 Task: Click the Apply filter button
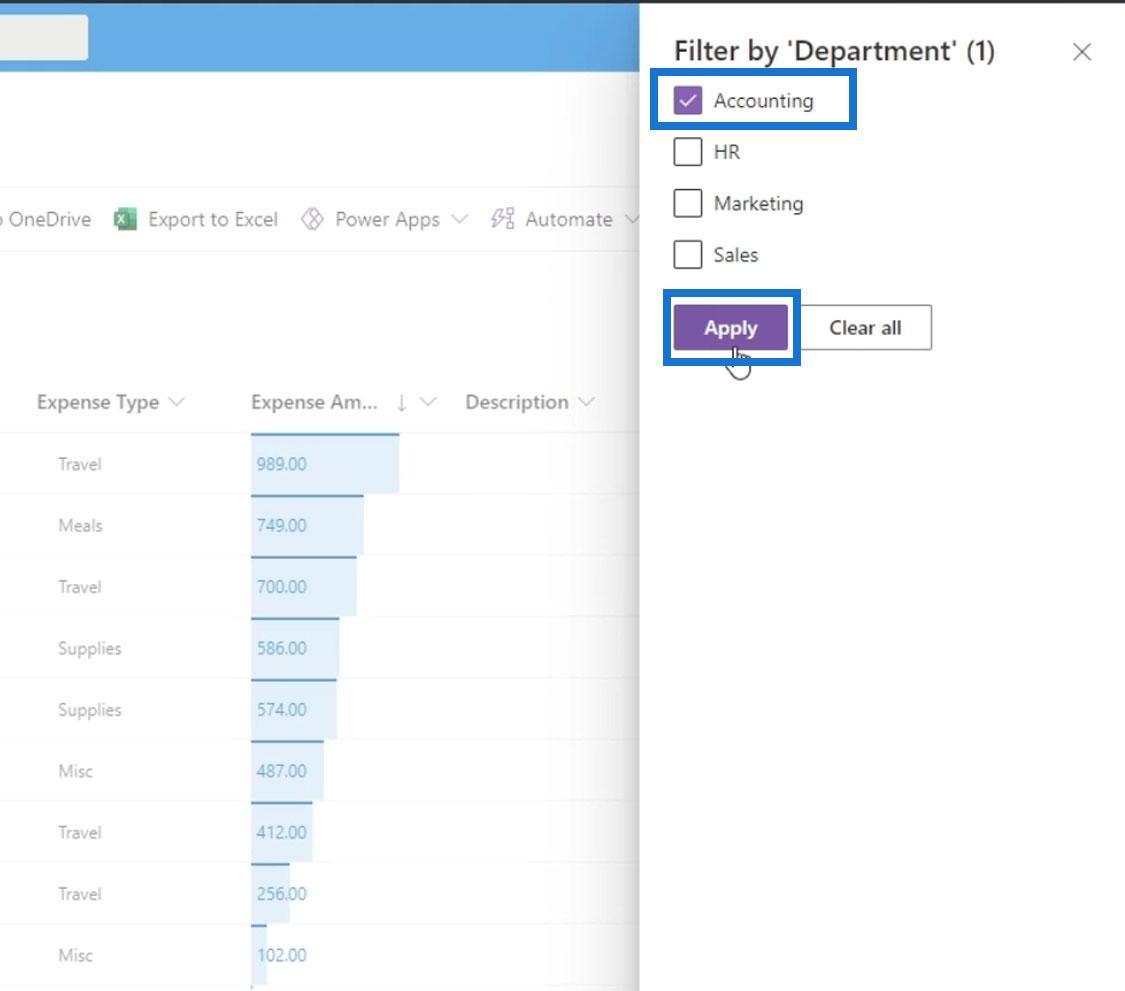[730, 327]
